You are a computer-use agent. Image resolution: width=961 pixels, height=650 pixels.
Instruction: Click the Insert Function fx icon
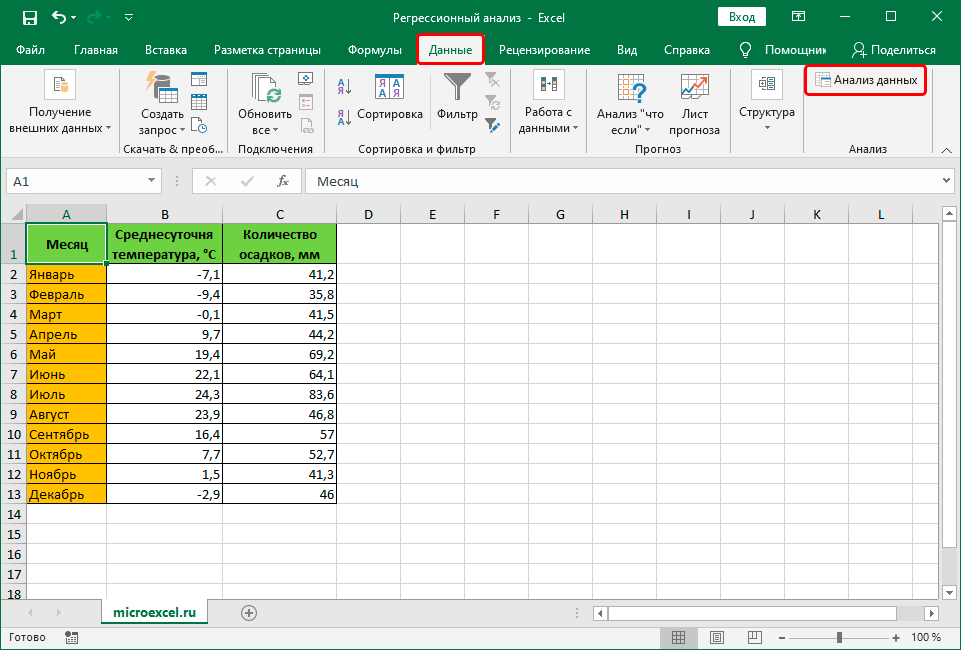(283, 181)
